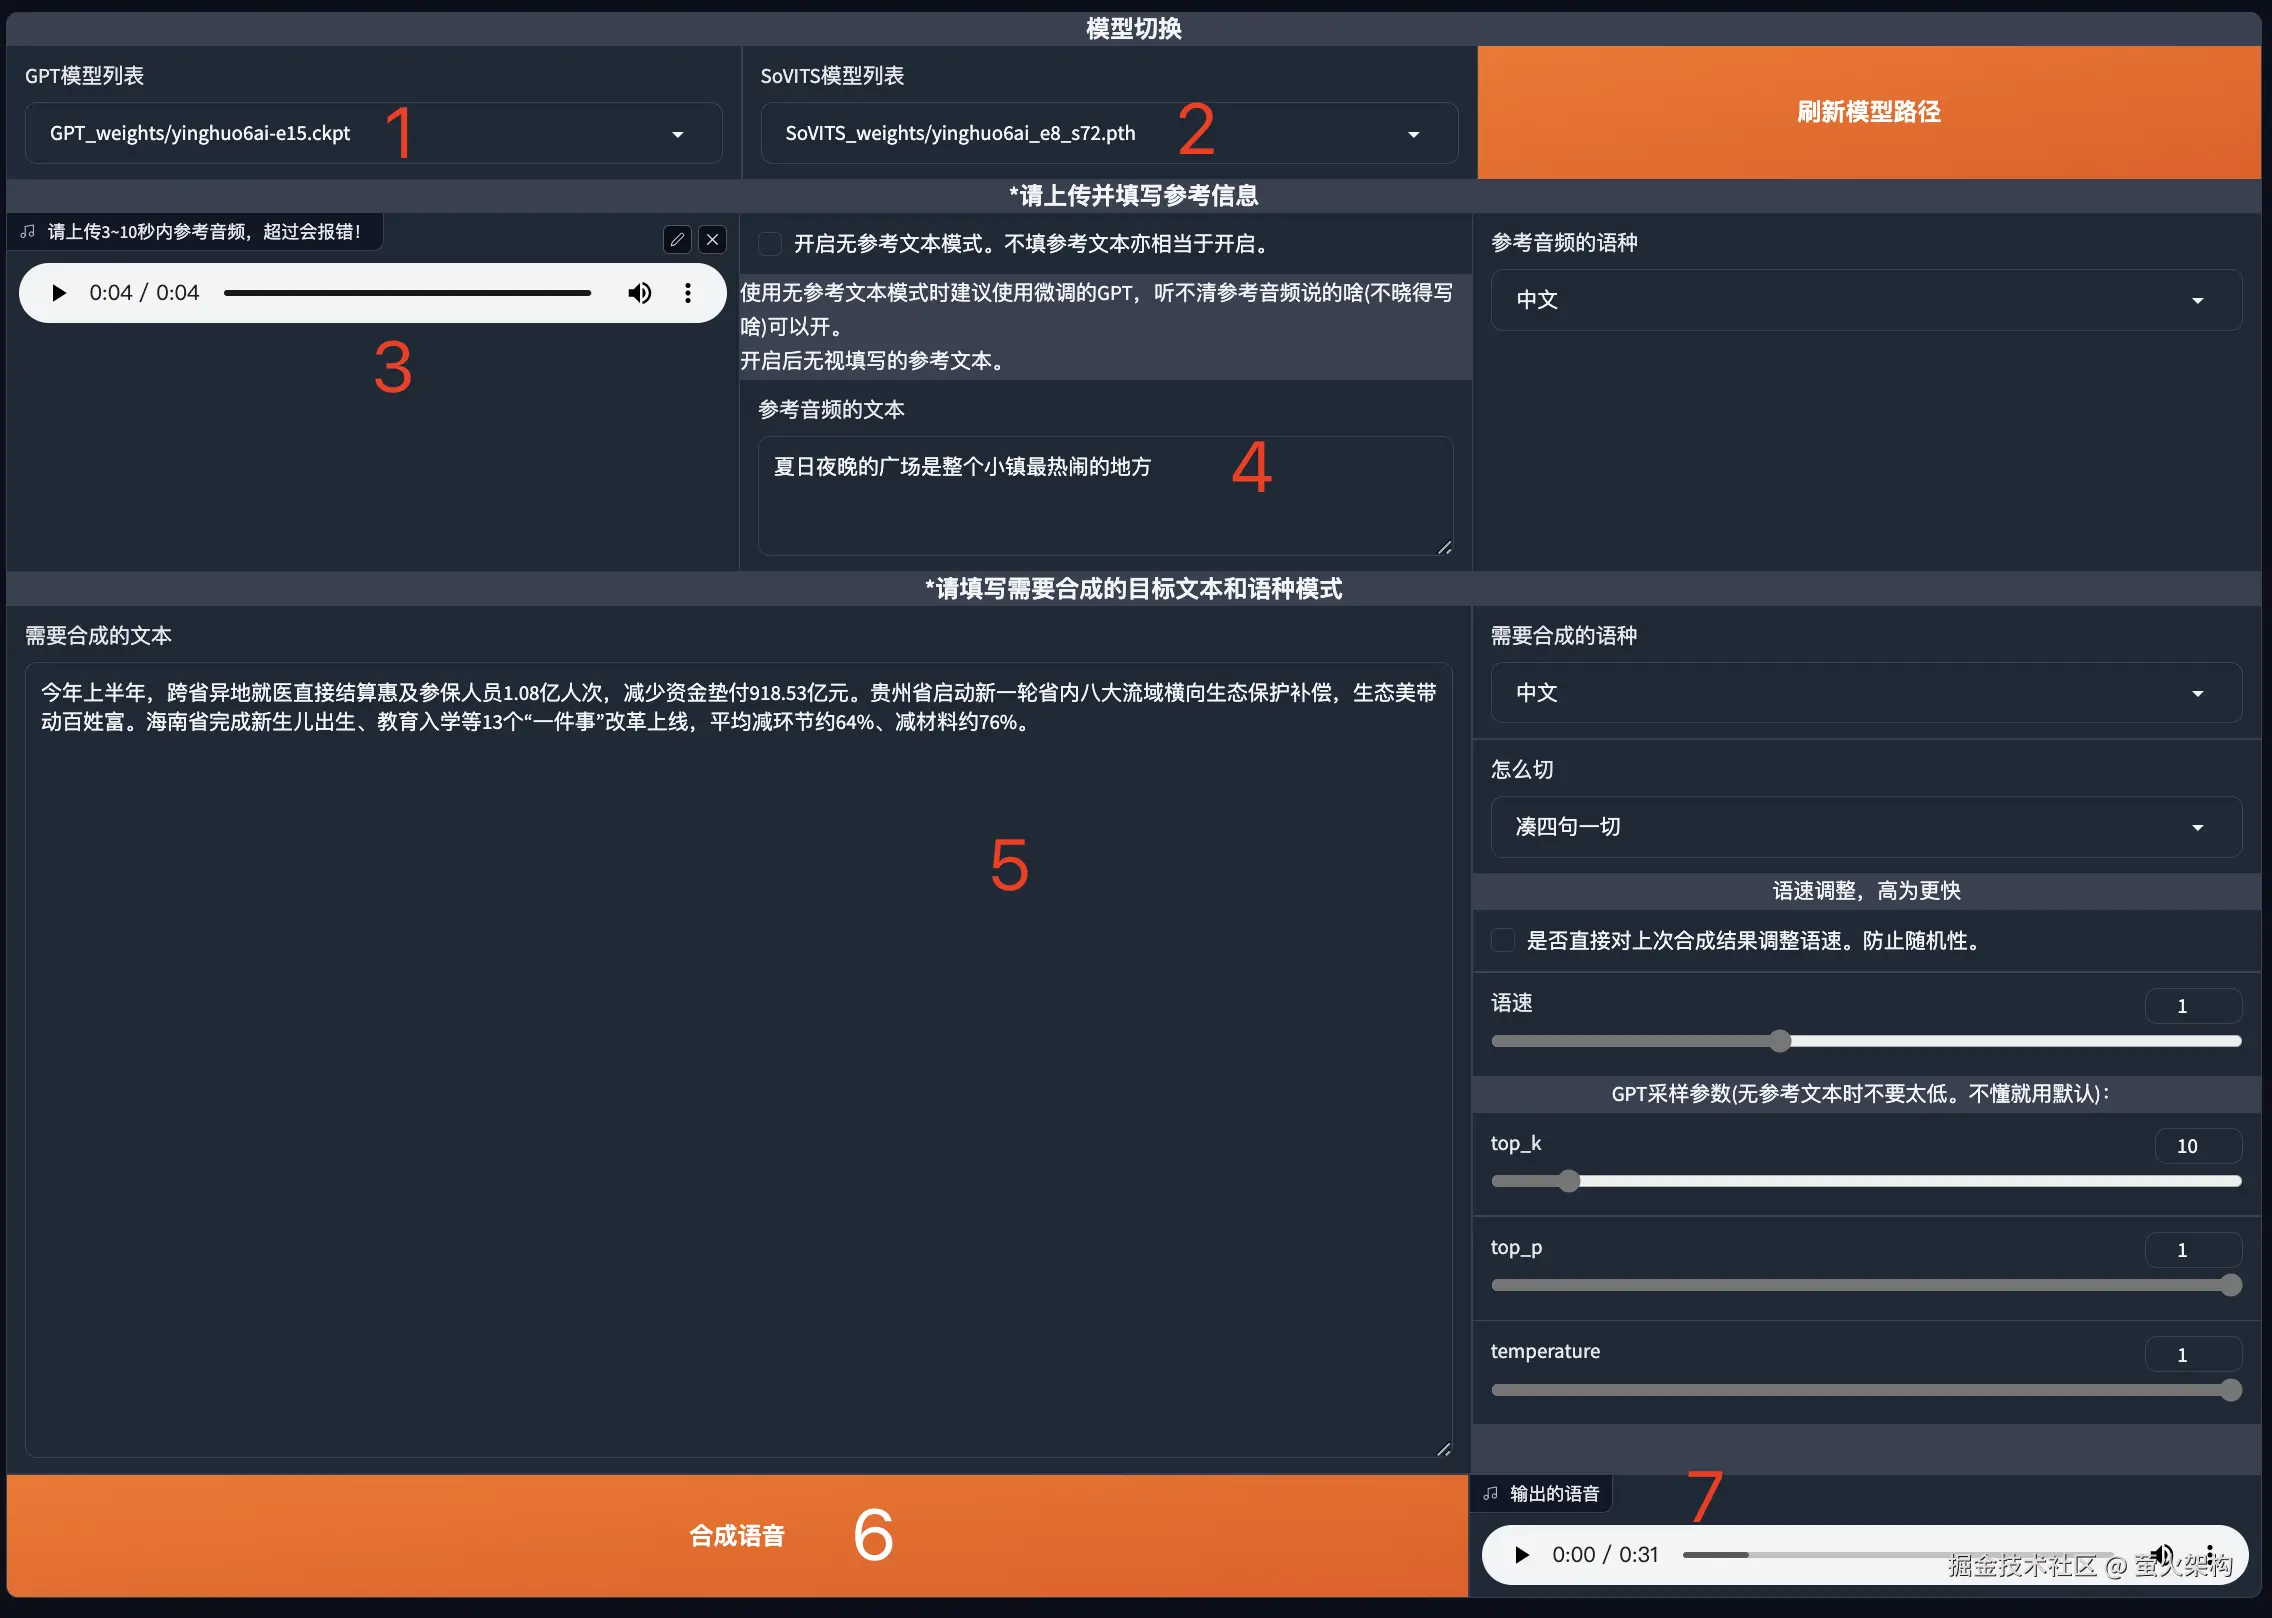
Task: Mute the reference audio volume icon
Action: click(x=639, y=293)
